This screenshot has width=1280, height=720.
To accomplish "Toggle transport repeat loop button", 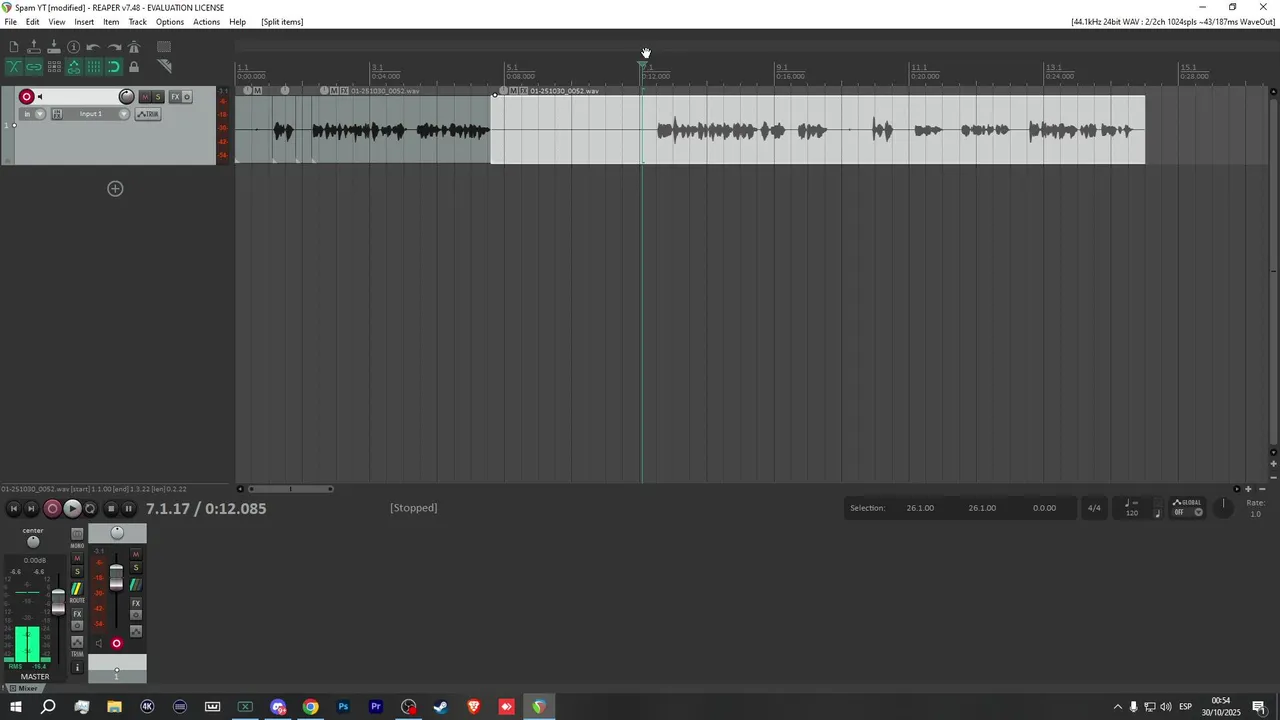I will pyautogui.click(x=90, y=509).
